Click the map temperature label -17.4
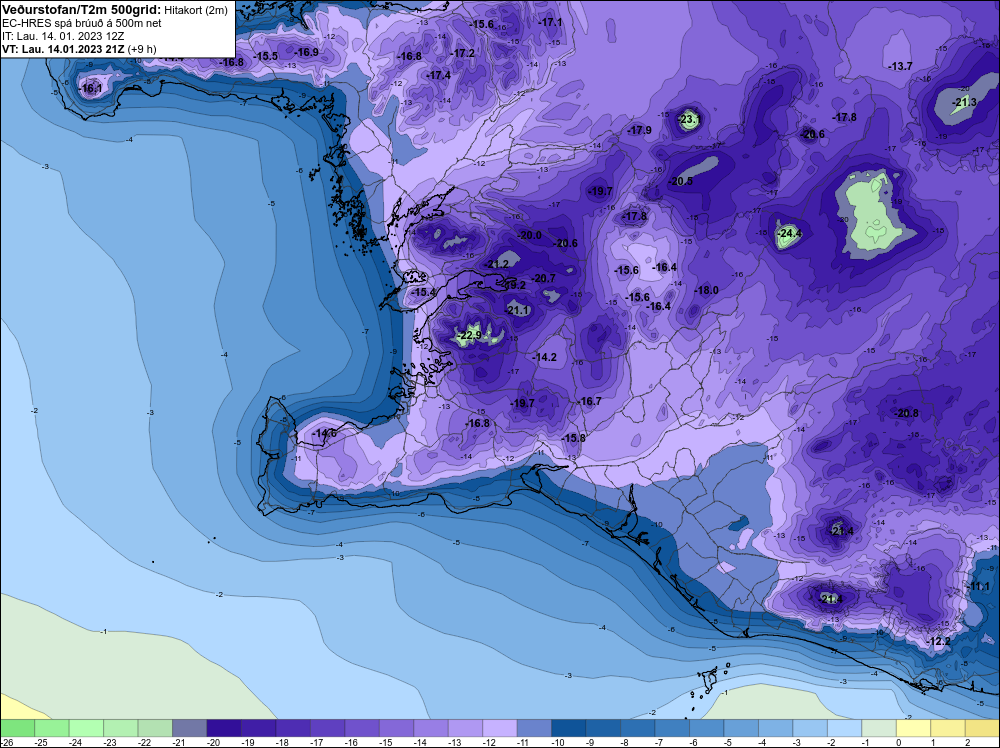The image size is (1000, 748). tap(439, 75)
